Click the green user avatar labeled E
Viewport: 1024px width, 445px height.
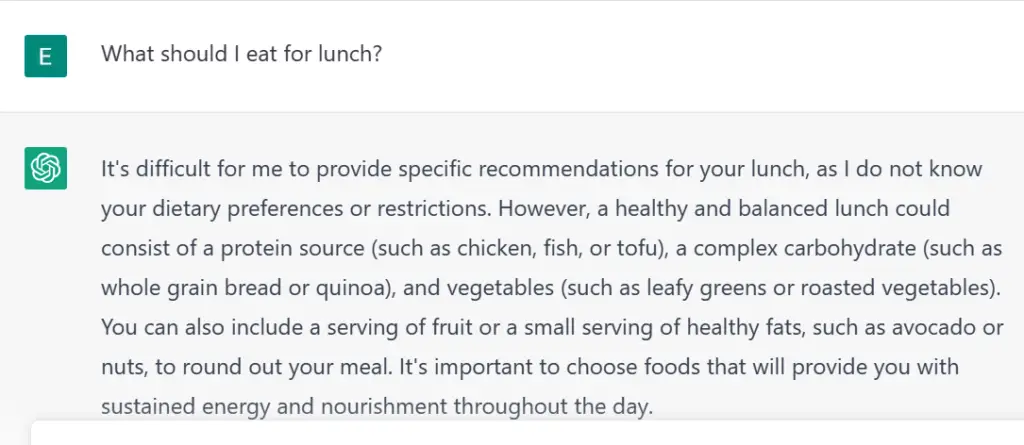pyautogui.click(x=46, y=56)
